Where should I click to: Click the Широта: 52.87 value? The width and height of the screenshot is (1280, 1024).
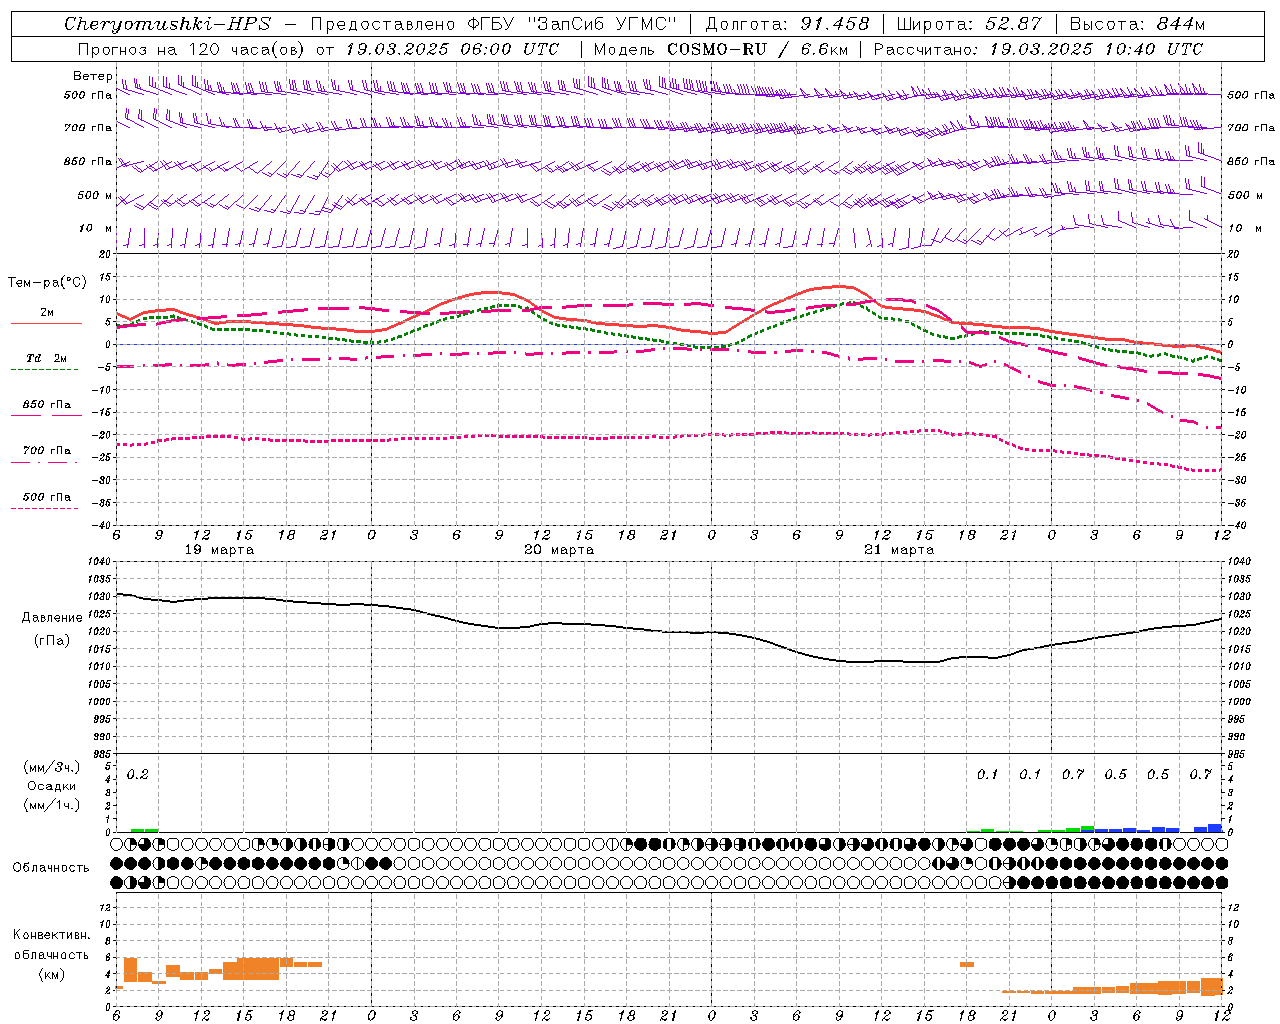coord(969,24)
